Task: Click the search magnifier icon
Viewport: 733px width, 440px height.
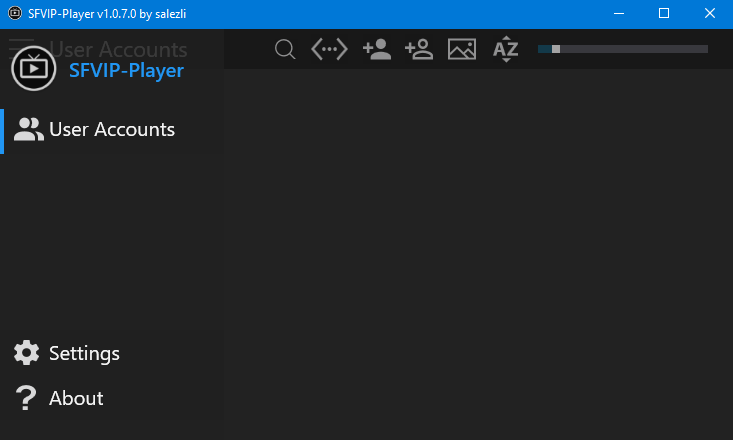Action: [285, 49]
